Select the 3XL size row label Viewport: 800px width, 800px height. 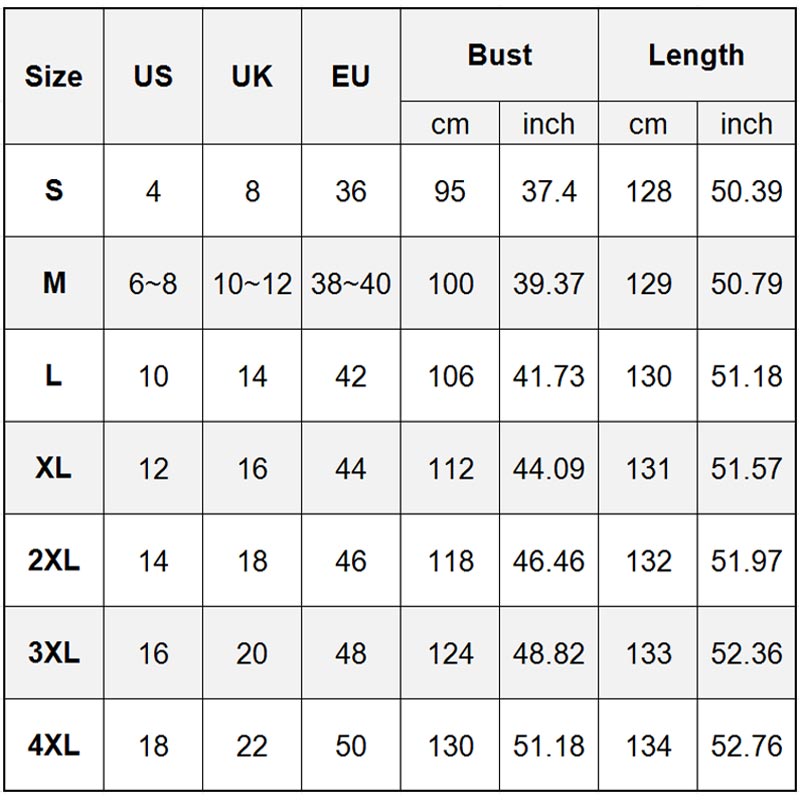tap(54, 653)
